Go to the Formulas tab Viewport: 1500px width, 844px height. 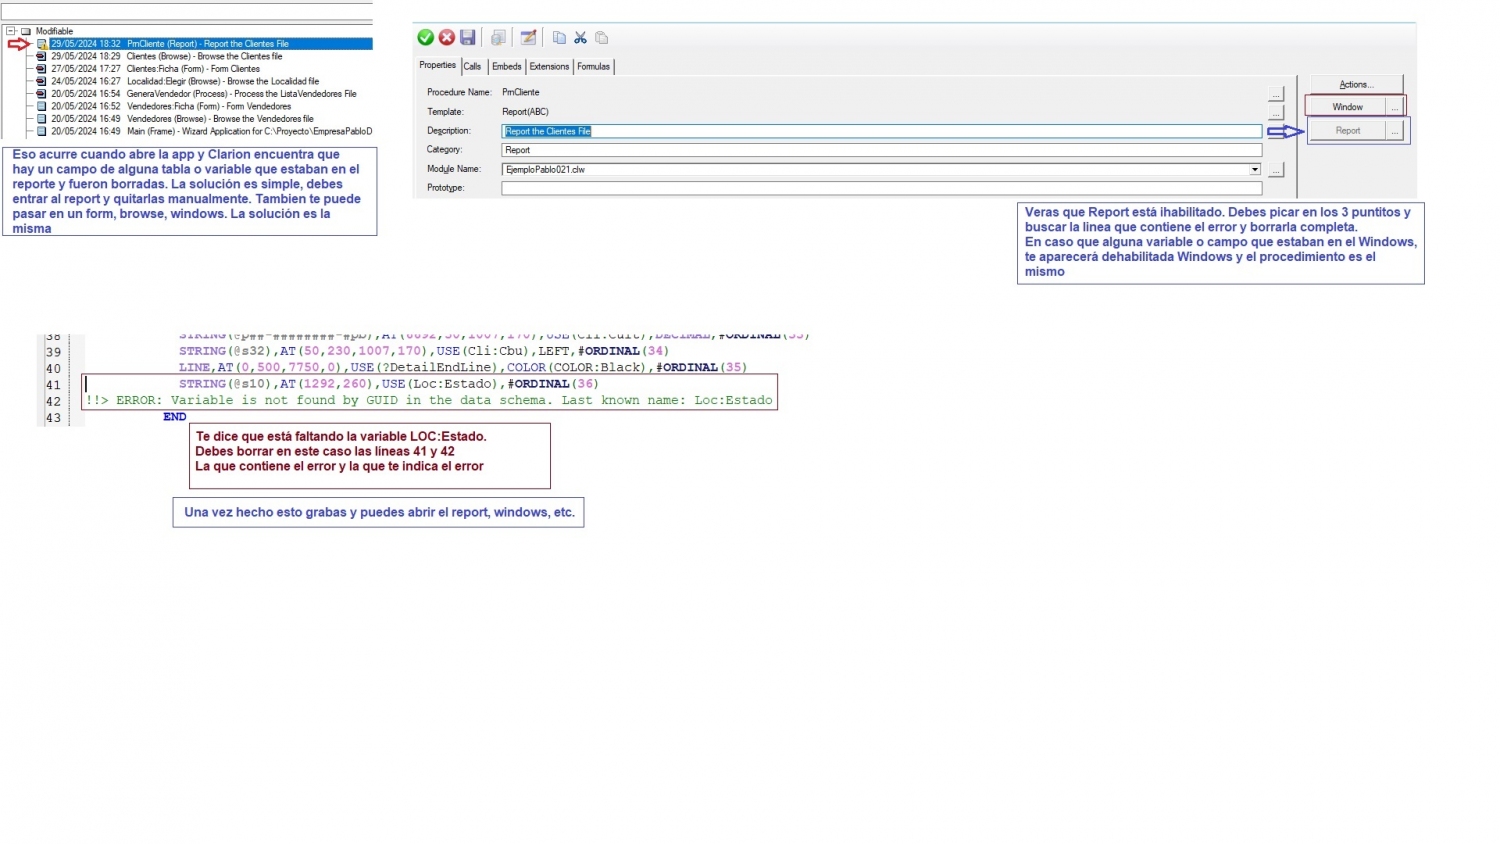593,67
